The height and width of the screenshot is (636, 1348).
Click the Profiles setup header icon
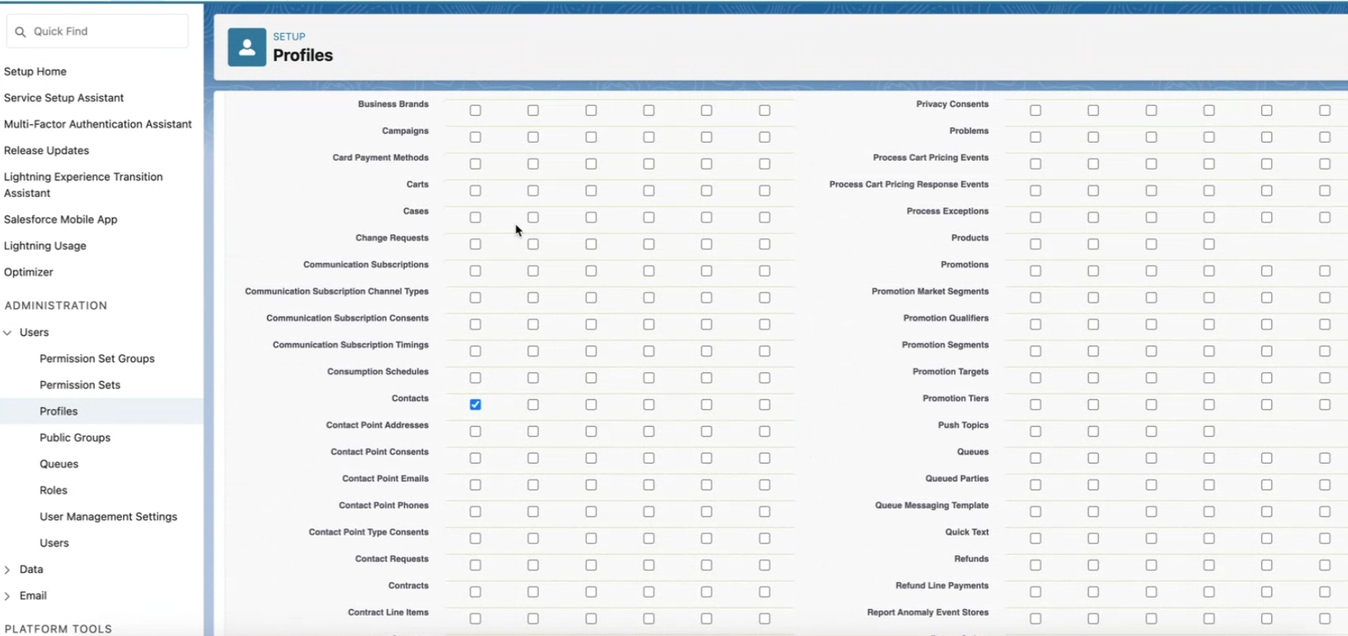(247, 47)
